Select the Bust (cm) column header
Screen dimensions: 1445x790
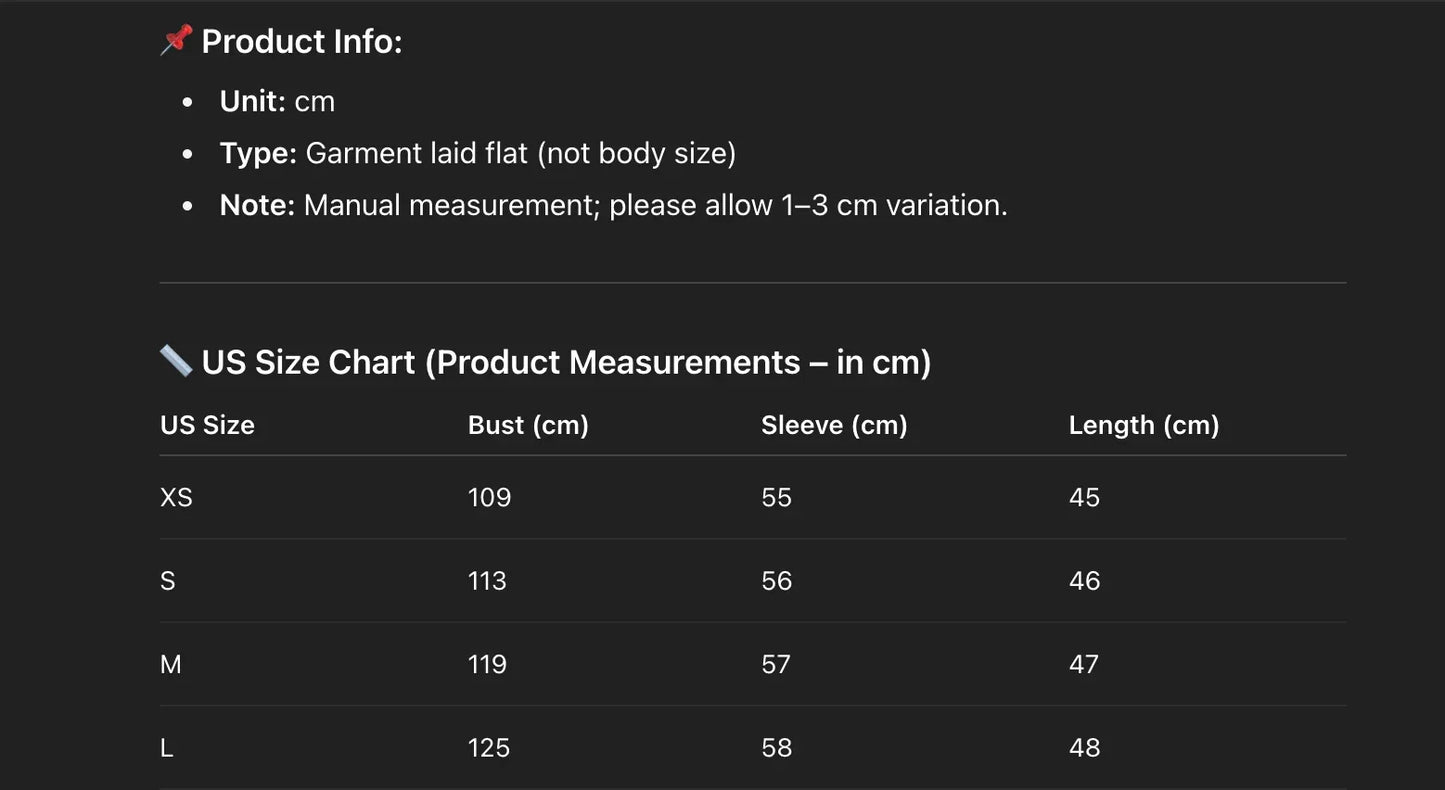pyautogui.click(x=528, y=425)
